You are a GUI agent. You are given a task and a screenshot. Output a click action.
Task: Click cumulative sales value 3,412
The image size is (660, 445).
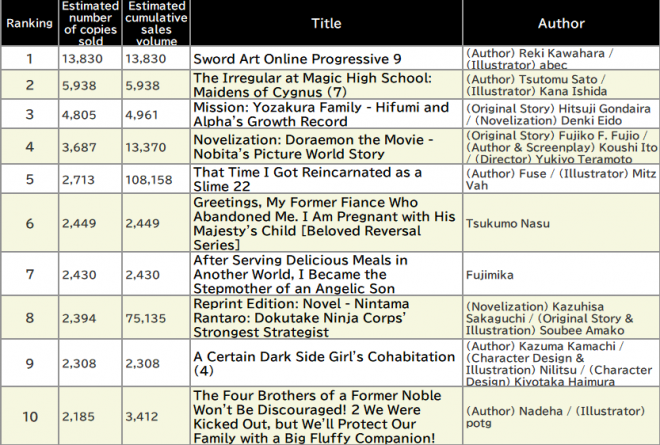pyautogui.click(x=141, y=416)
